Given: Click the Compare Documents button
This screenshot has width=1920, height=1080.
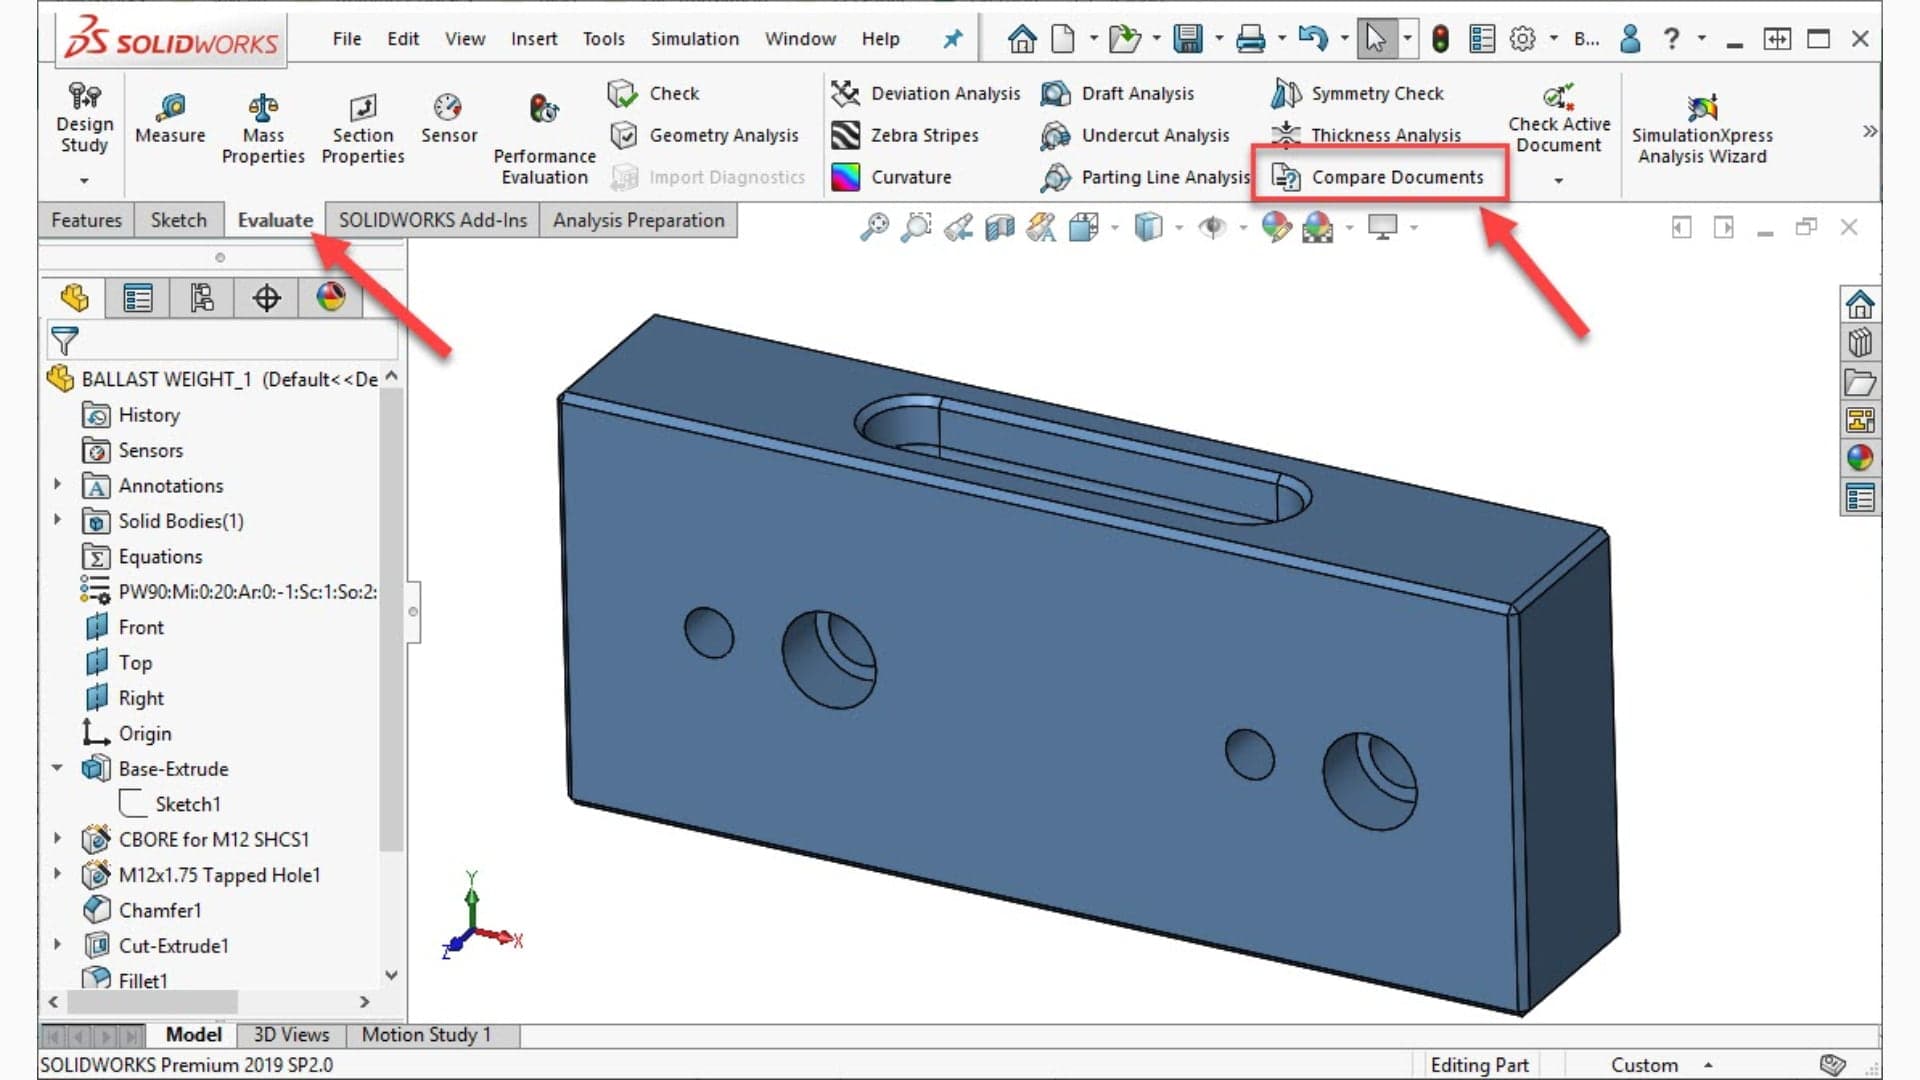Looking at the screenshot, I should click(1383, 177).
